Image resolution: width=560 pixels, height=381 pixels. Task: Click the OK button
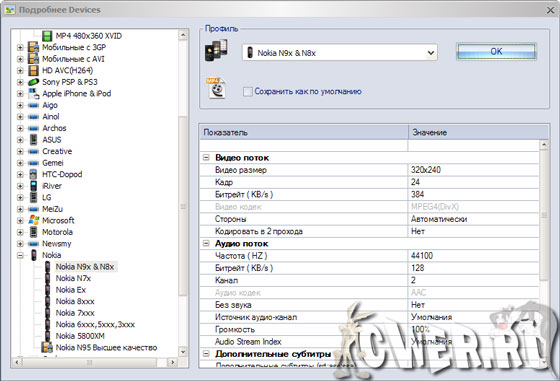[496, 52]
